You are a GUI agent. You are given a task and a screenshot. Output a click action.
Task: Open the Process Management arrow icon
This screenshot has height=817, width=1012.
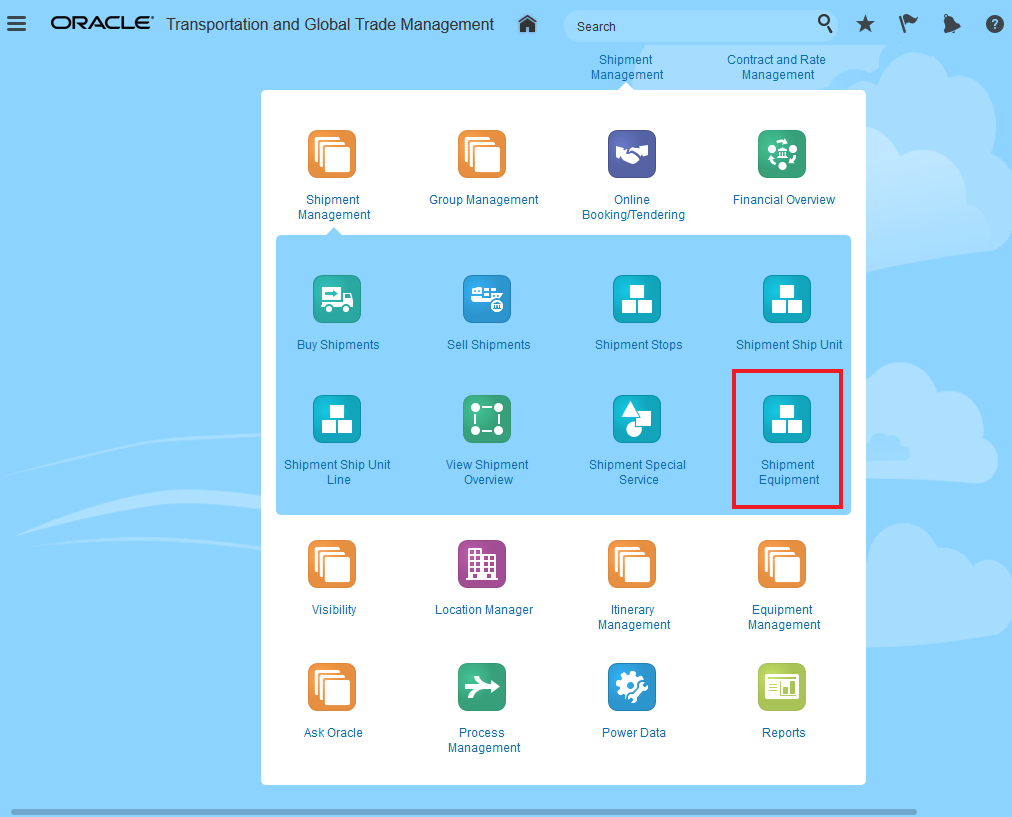point(482,687)
